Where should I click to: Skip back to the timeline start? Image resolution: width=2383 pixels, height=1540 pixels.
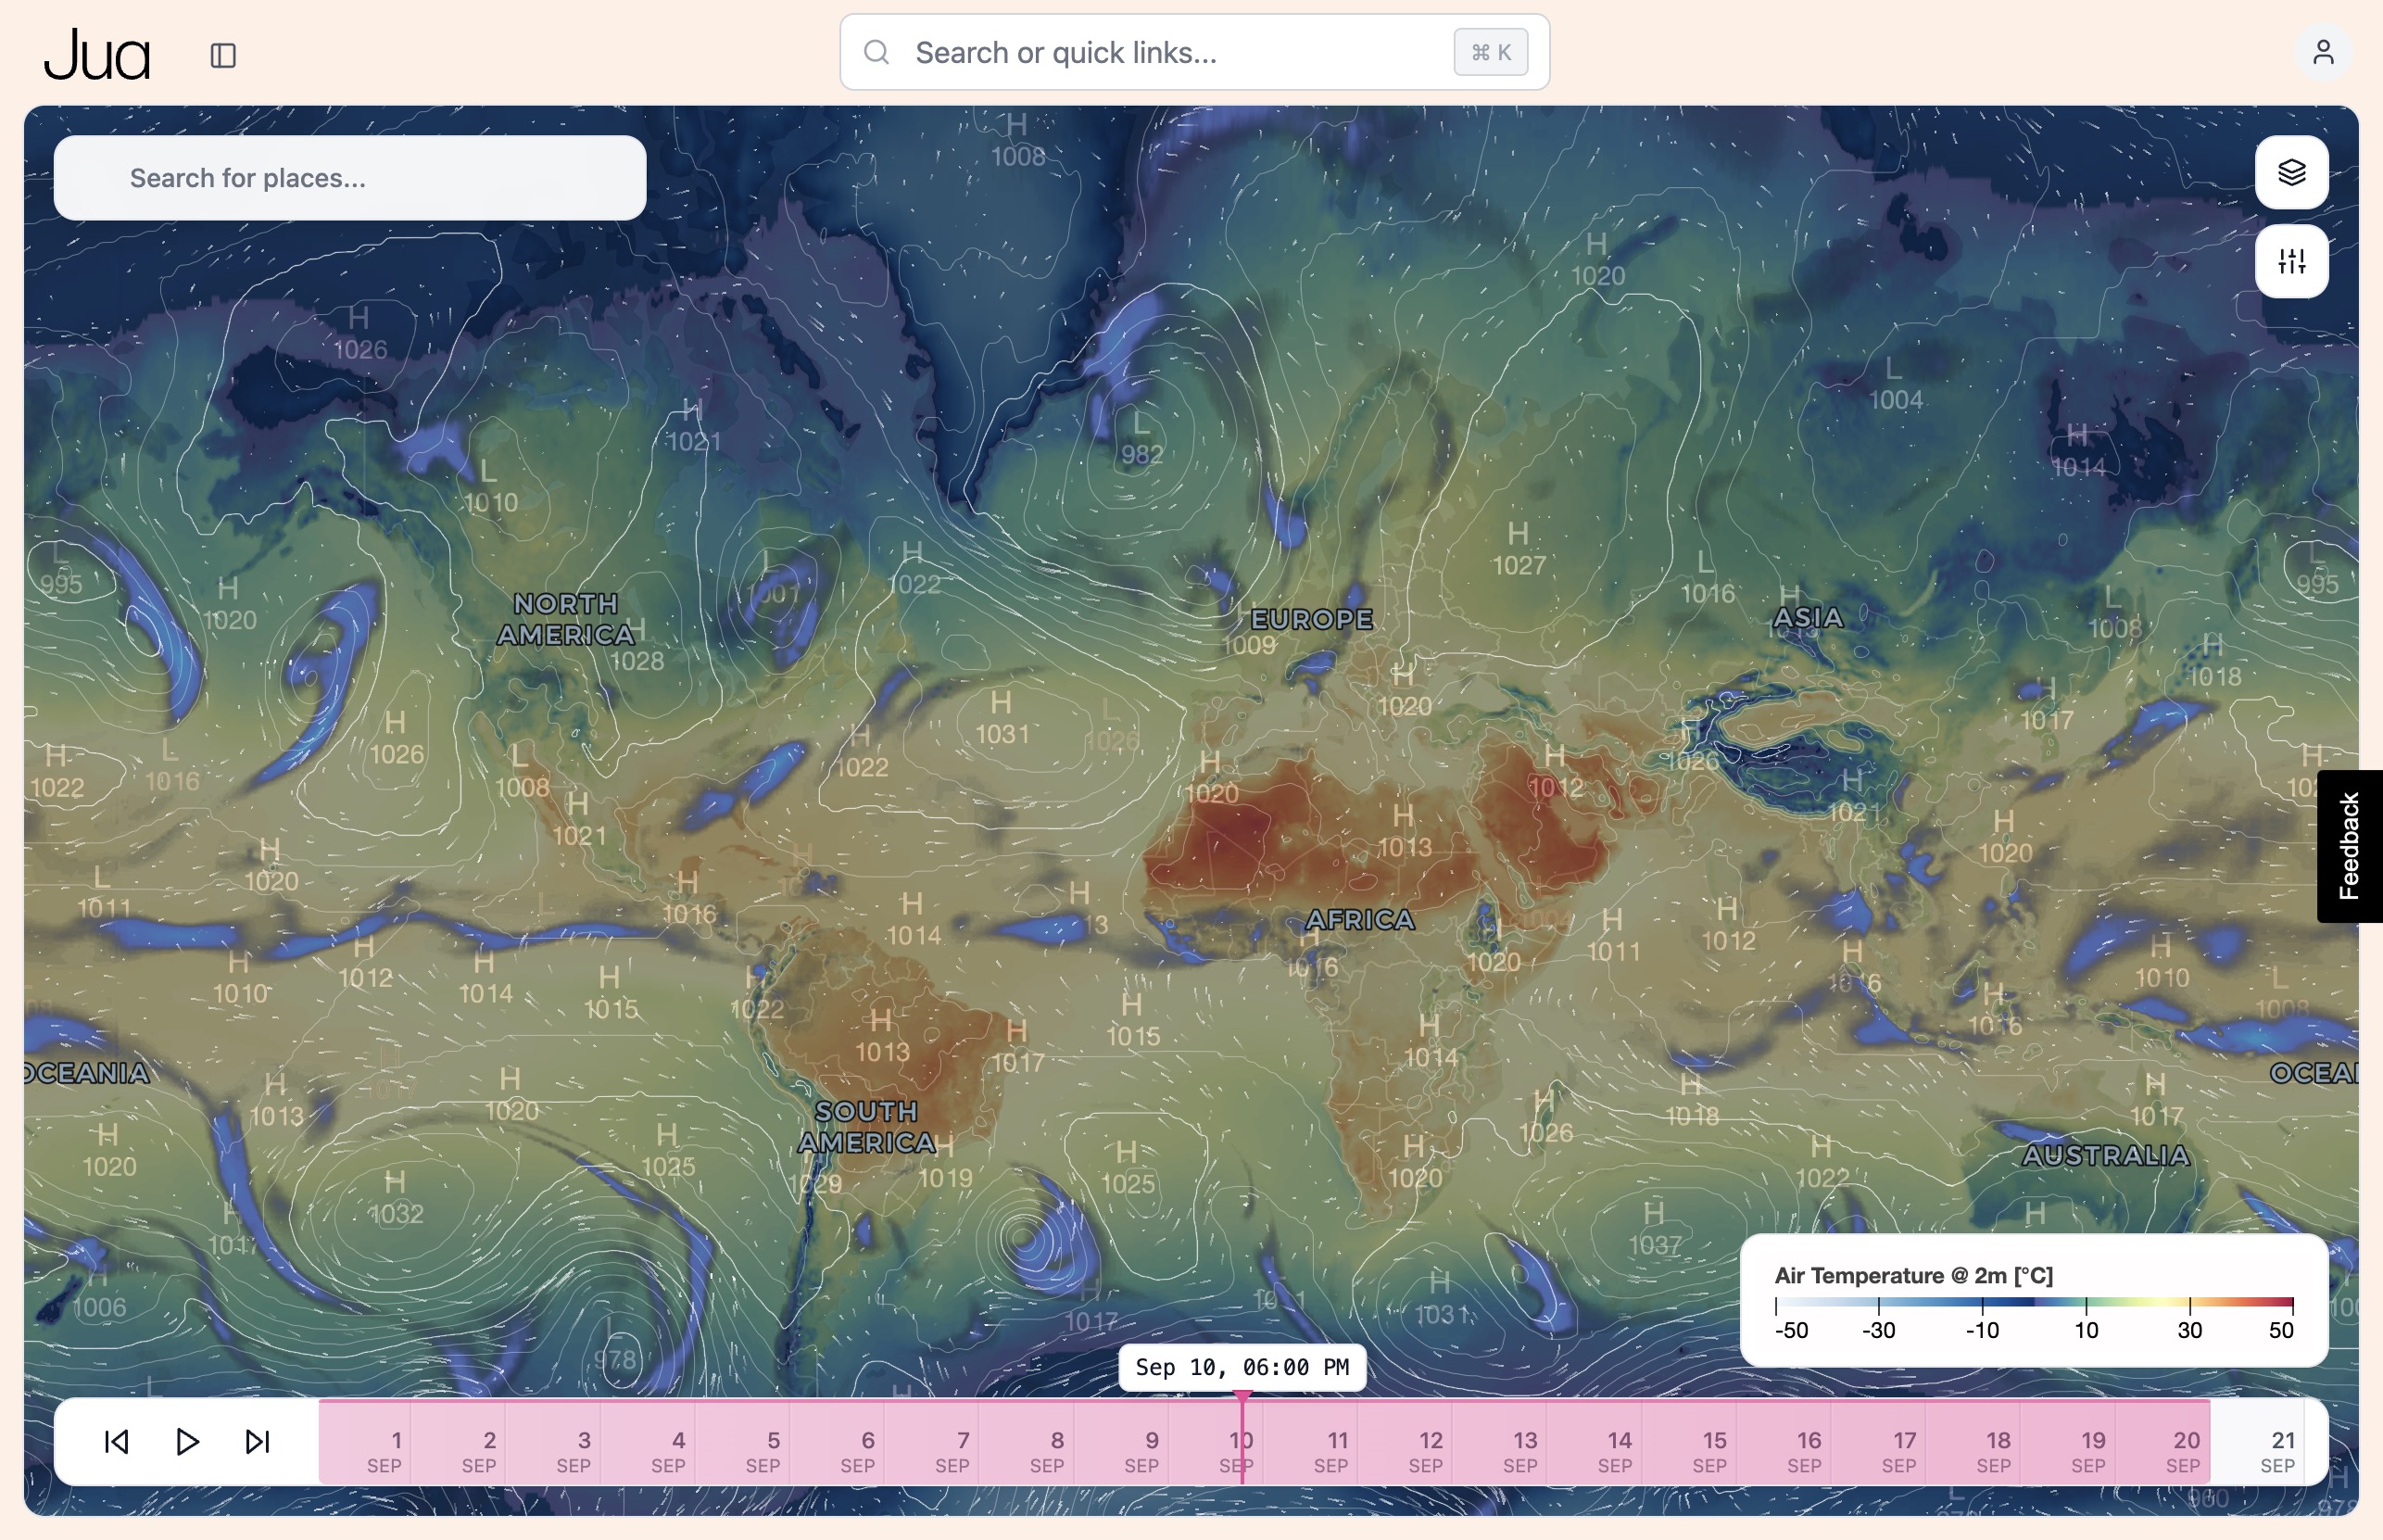point(117,1442)
